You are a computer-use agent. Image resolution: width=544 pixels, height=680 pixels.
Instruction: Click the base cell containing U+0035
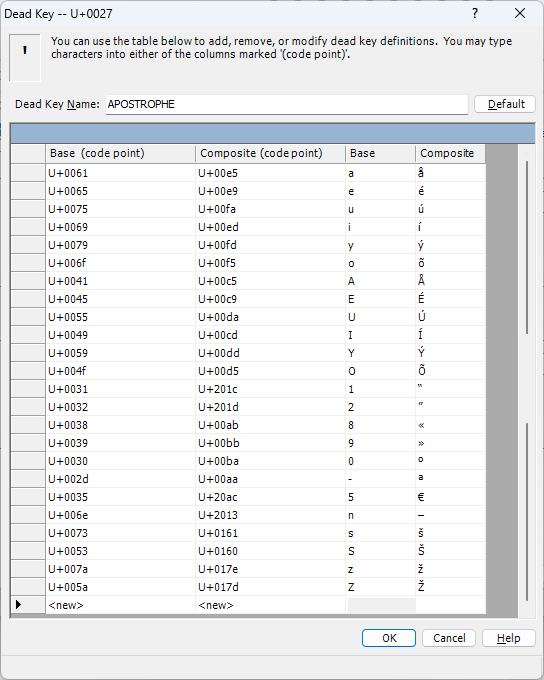pyautogui.click(x=120, y=497)
